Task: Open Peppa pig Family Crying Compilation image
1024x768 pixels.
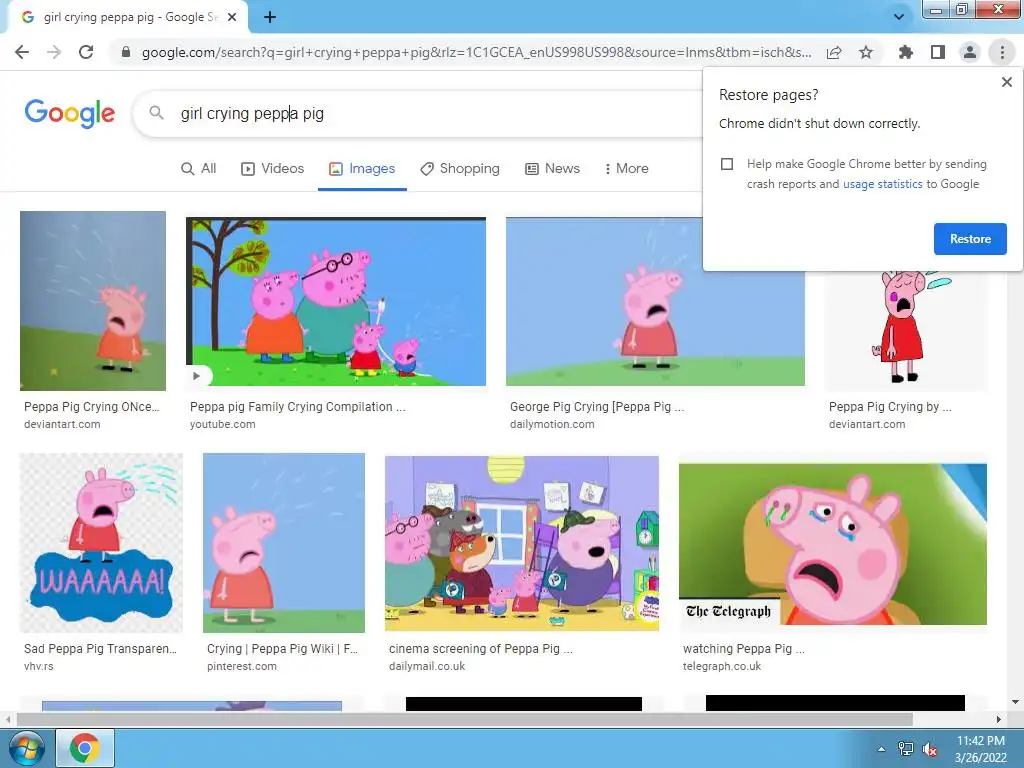Action: (x=336, y=301)
